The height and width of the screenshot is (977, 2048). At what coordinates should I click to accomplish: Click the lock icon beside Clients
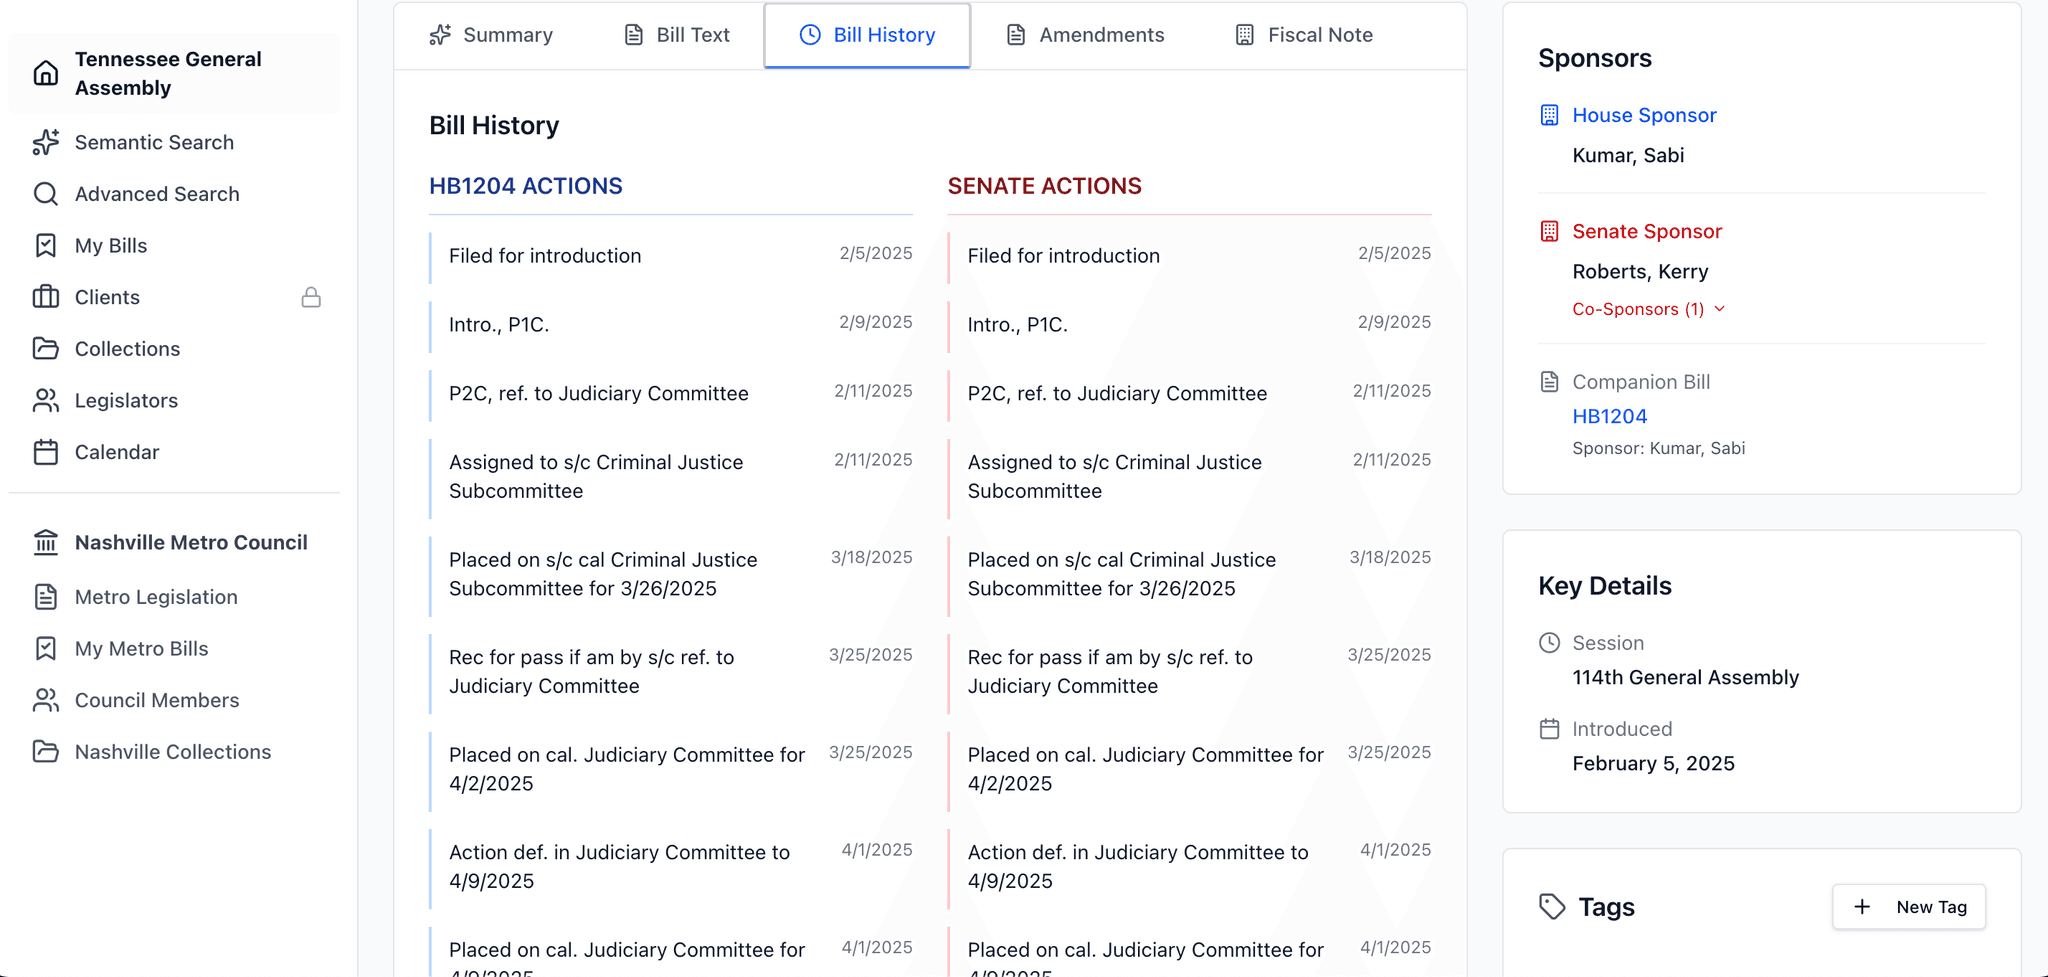click(311, 297)
